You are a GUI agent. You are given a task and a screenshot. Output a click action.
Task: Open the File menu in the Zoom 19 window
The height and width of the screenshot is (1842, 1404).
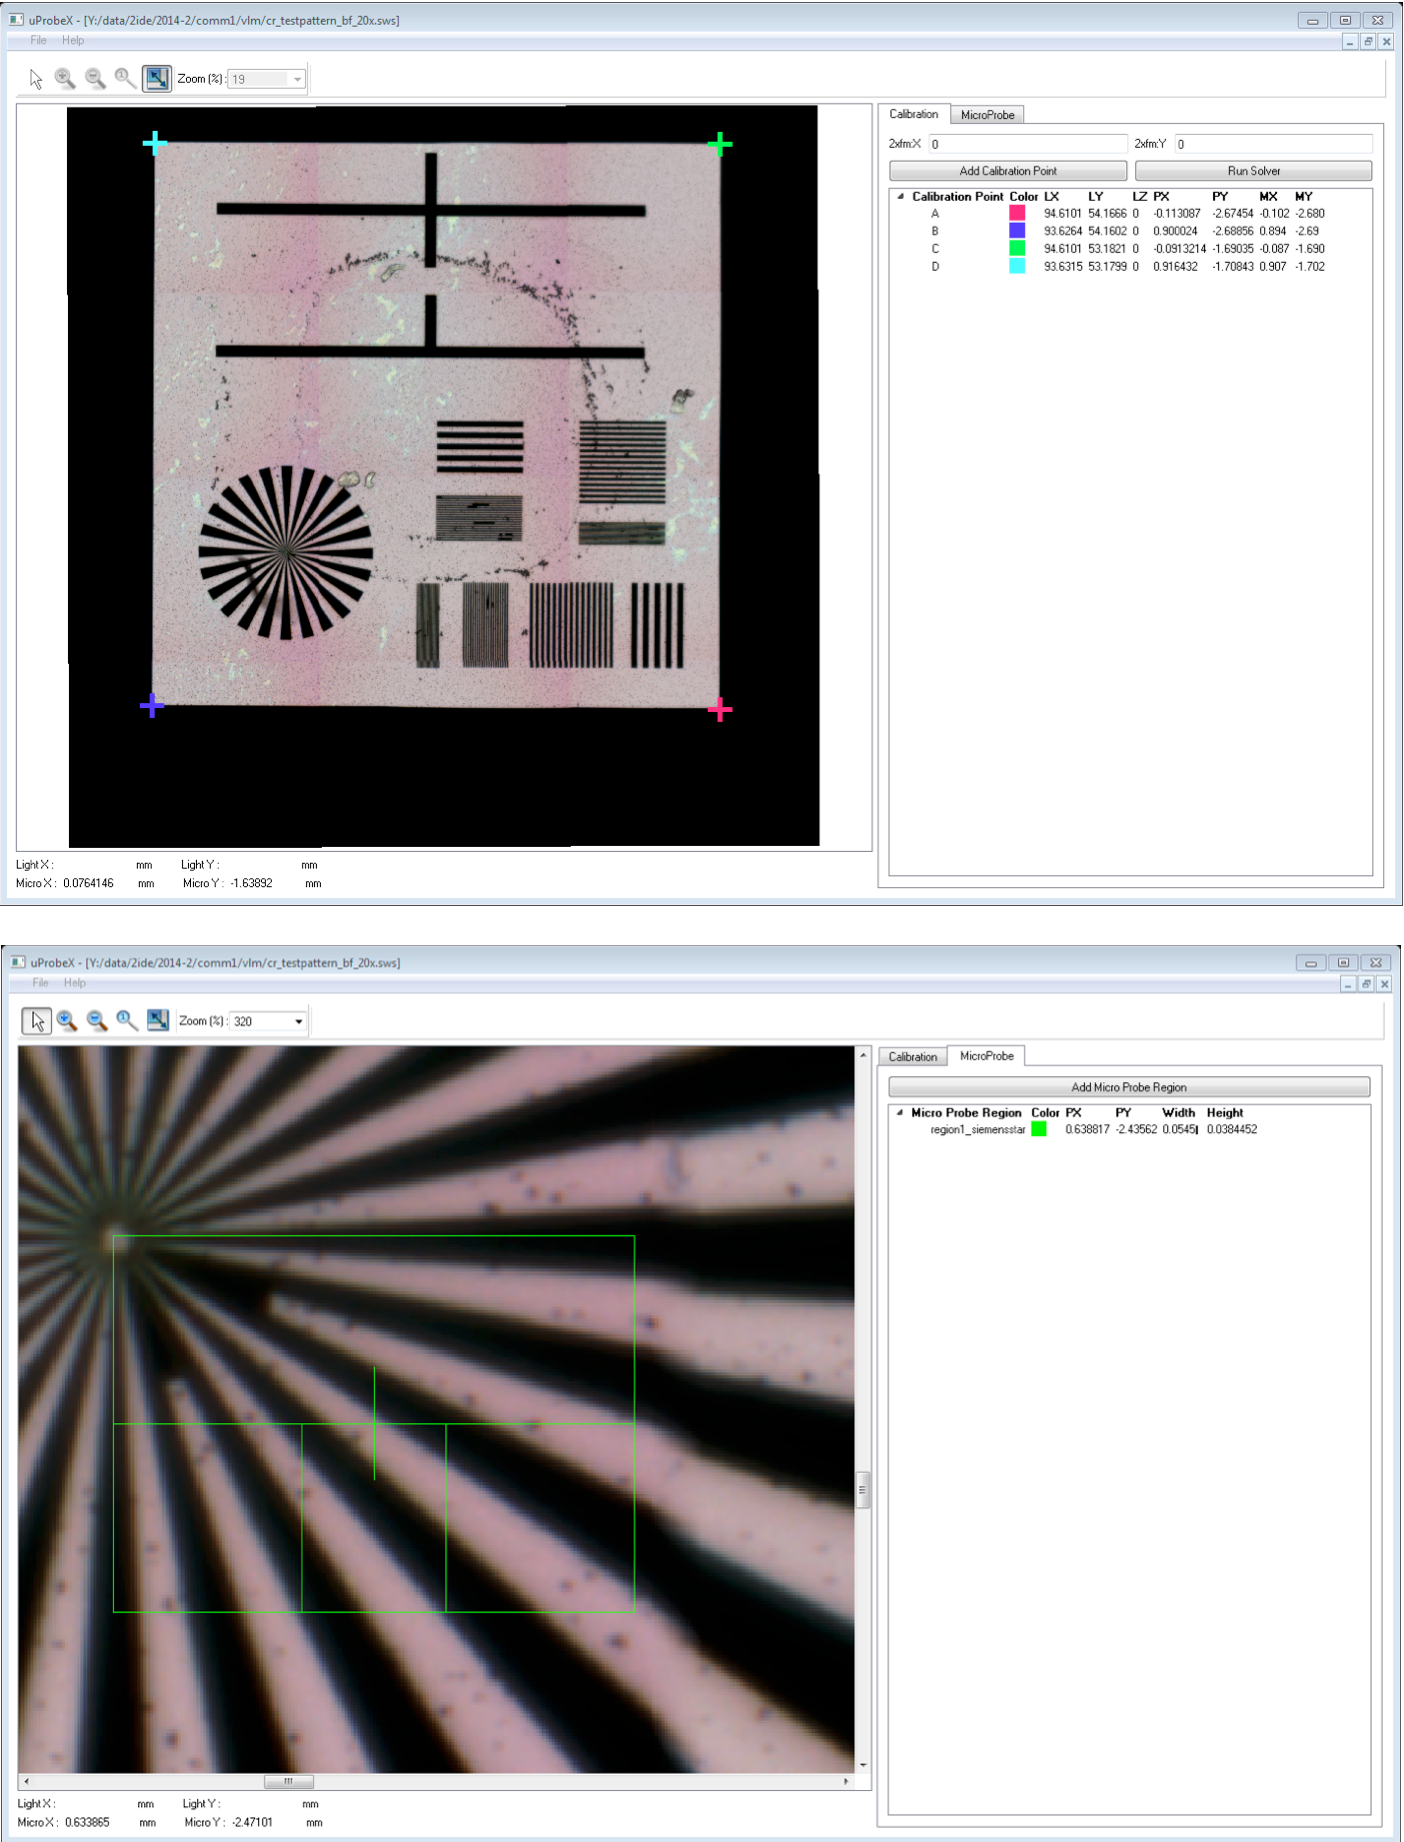point(38,40)
